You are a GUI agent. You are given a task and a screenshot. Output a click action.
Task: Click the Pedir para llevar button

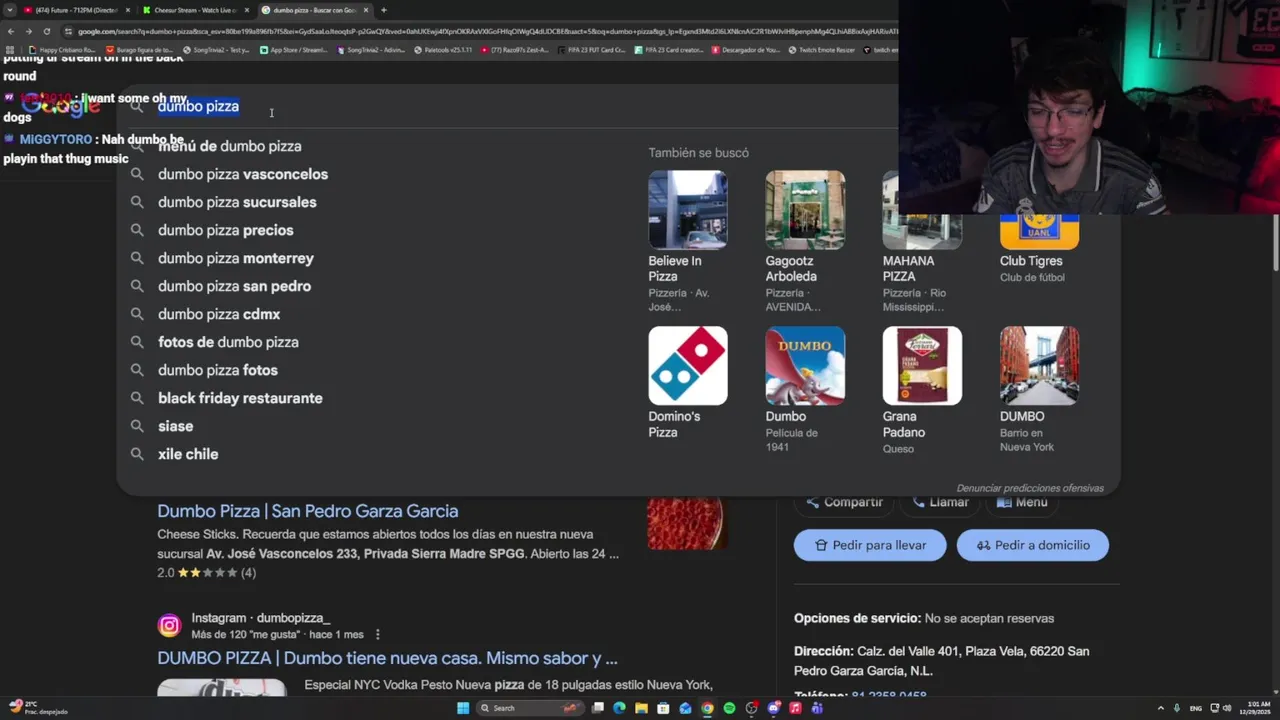click(x=870, y=545)
